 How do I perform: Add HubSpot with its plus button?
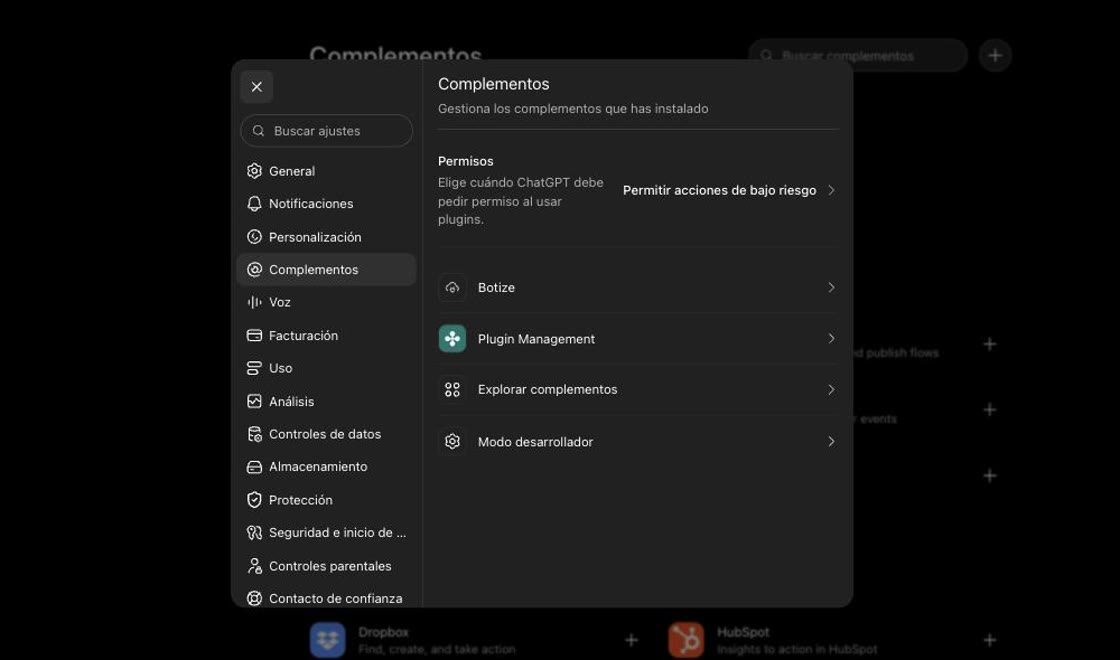990,640
